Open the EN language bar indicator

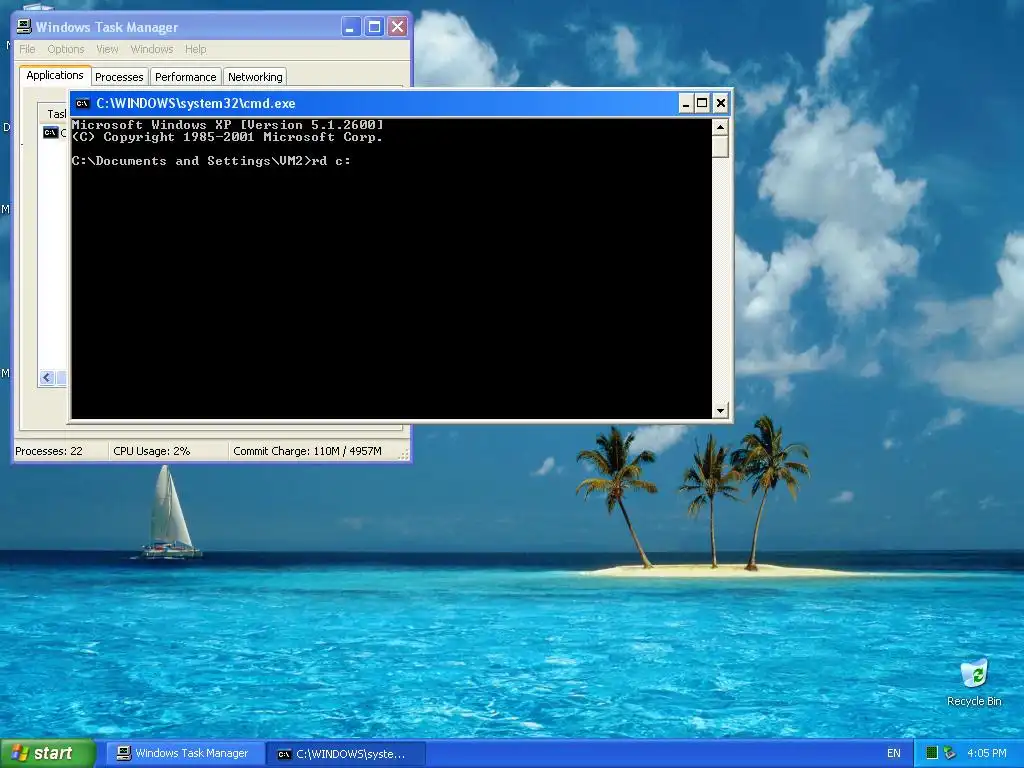click(x=893, y=753)
